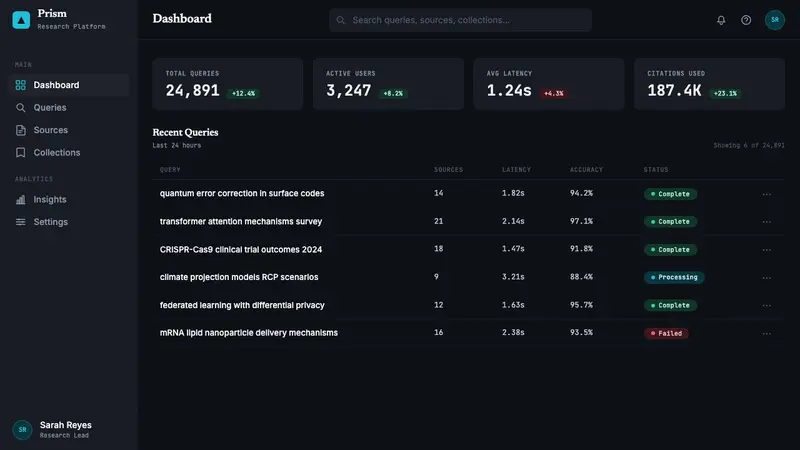Click the Failed status badge
The image size is (800, 450).
666,333
